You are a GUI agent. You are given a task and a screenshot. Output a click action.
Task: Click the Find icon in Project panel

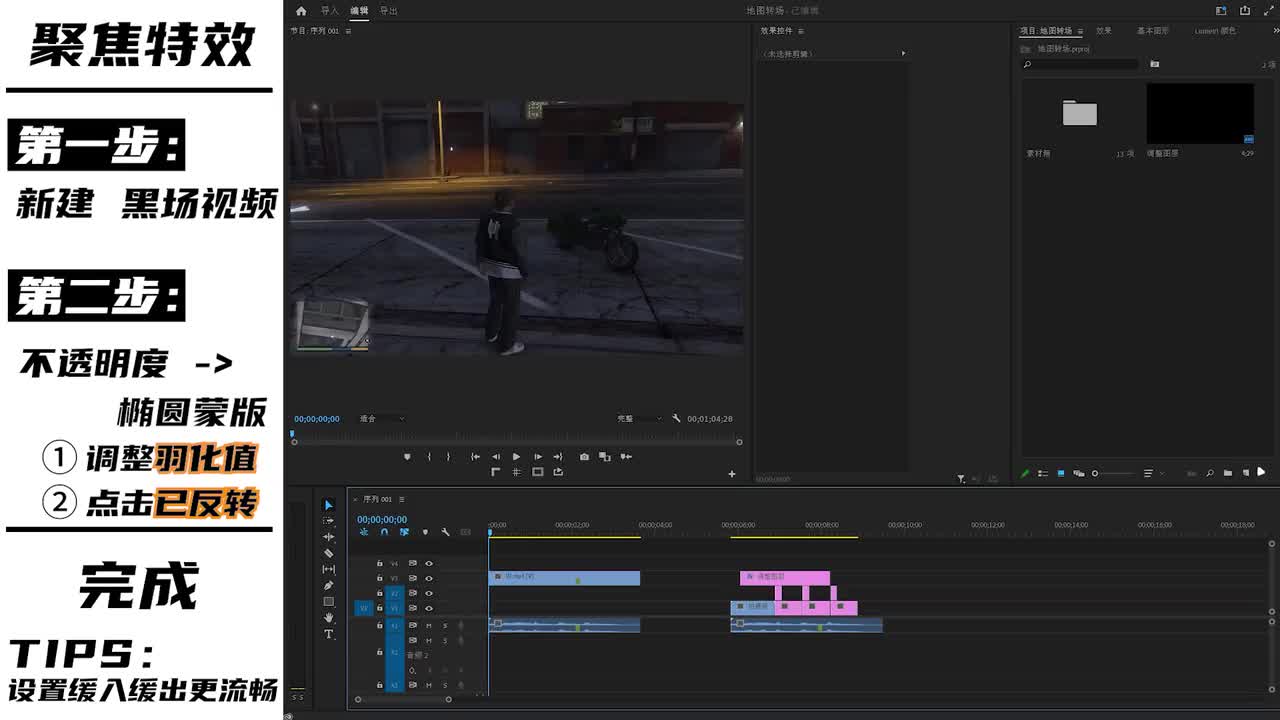click(1210, 473)
